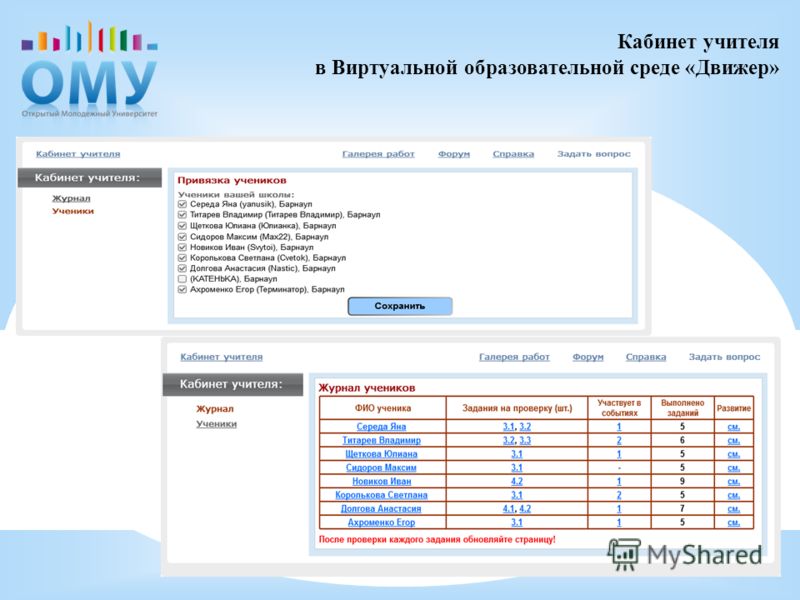Image resolution: width=800 pixels, height=600 pixels.
Task: Open task 3.1 for Щеткова Юлиана
Action: pyautogui.click(x=517, y=454)
